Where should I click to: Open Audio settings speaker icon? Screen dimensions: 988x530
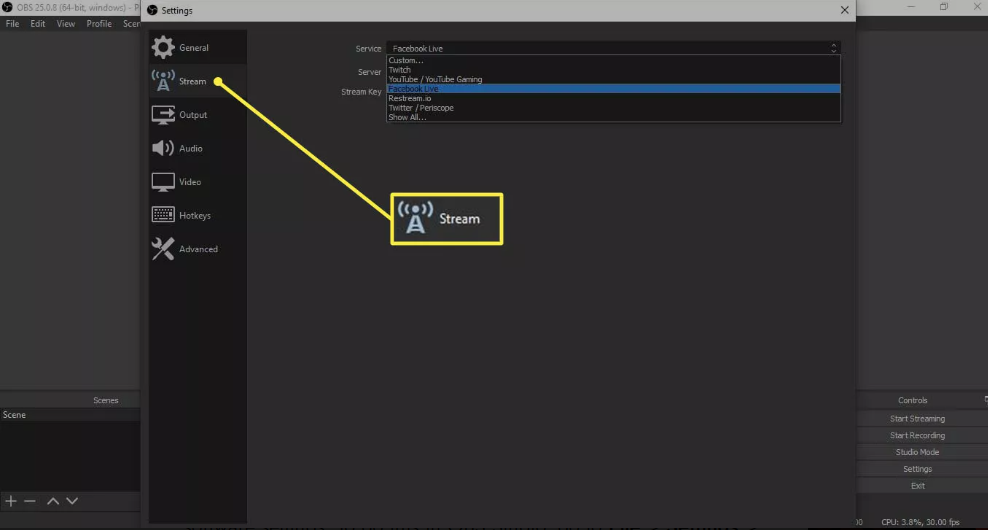pyautogui.click(x=163, y=148)
